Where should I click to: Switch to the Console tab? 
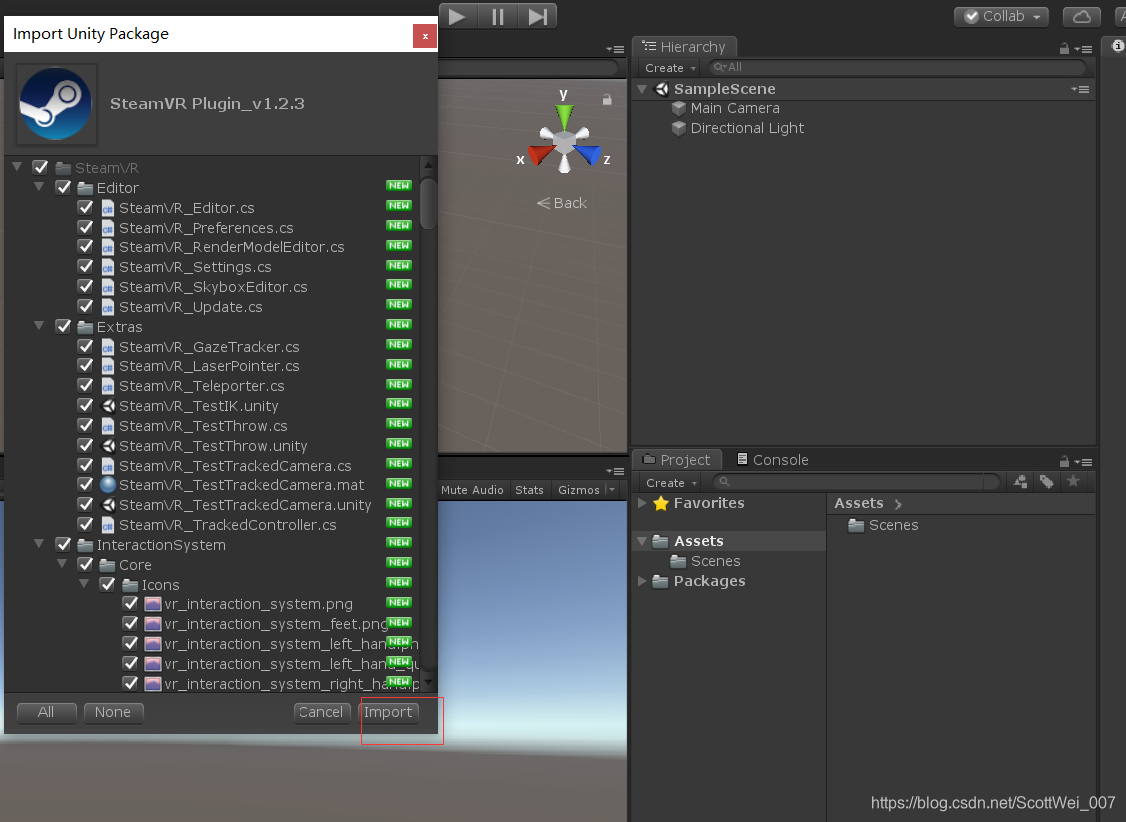pyautogui.click(x=773, y=460)
